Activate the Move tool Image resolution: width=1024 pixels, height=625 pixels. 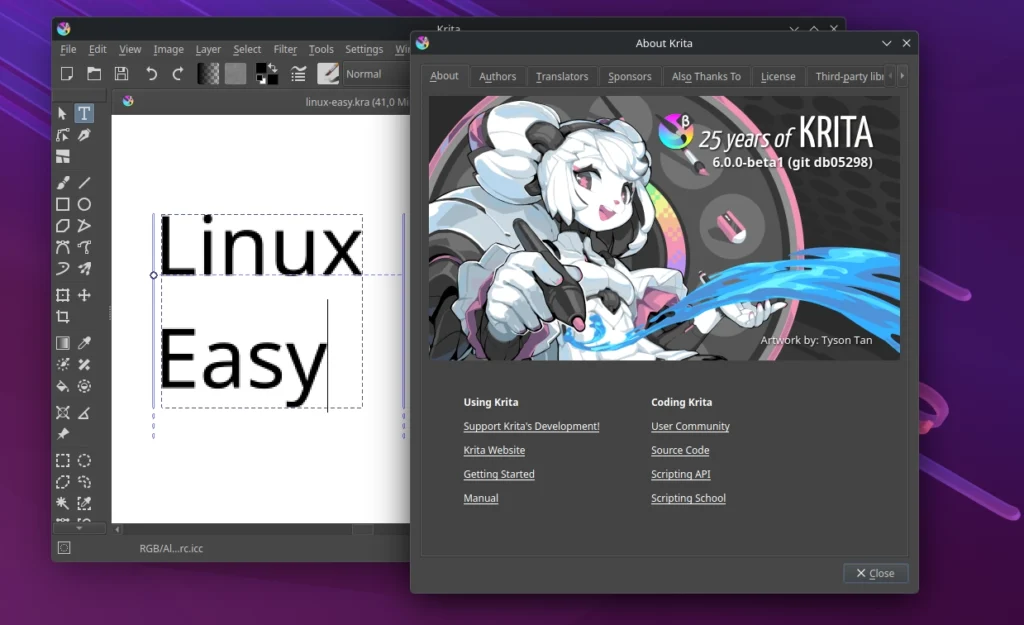tap(84, 294)
